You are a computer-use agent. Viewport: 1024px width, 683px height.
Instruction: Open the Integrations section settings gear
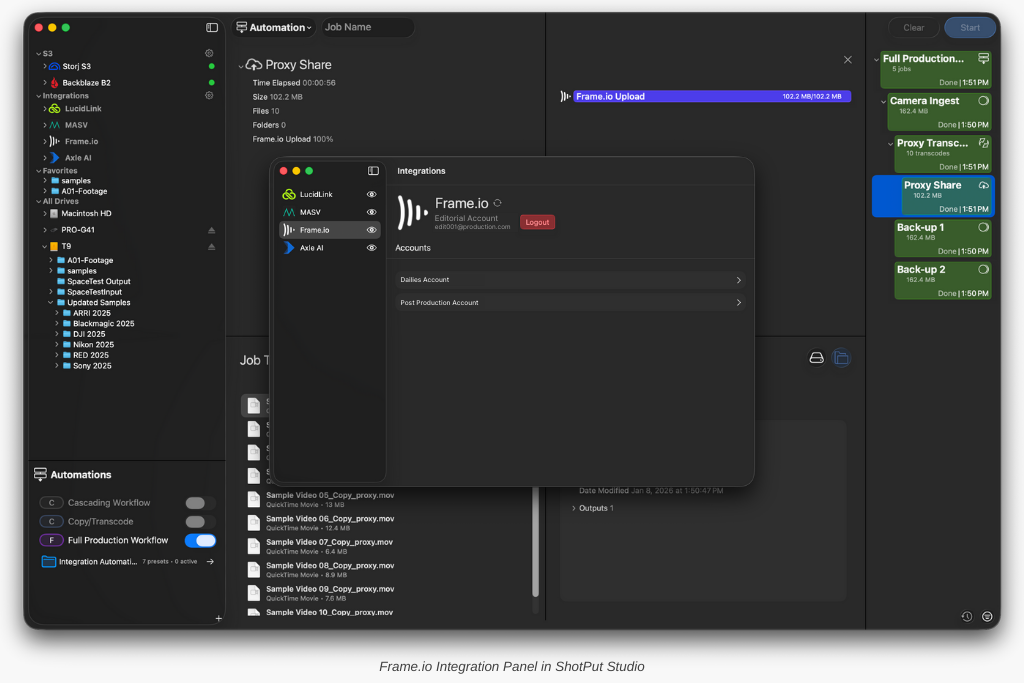pyautogui.click(x=209, y=96)
